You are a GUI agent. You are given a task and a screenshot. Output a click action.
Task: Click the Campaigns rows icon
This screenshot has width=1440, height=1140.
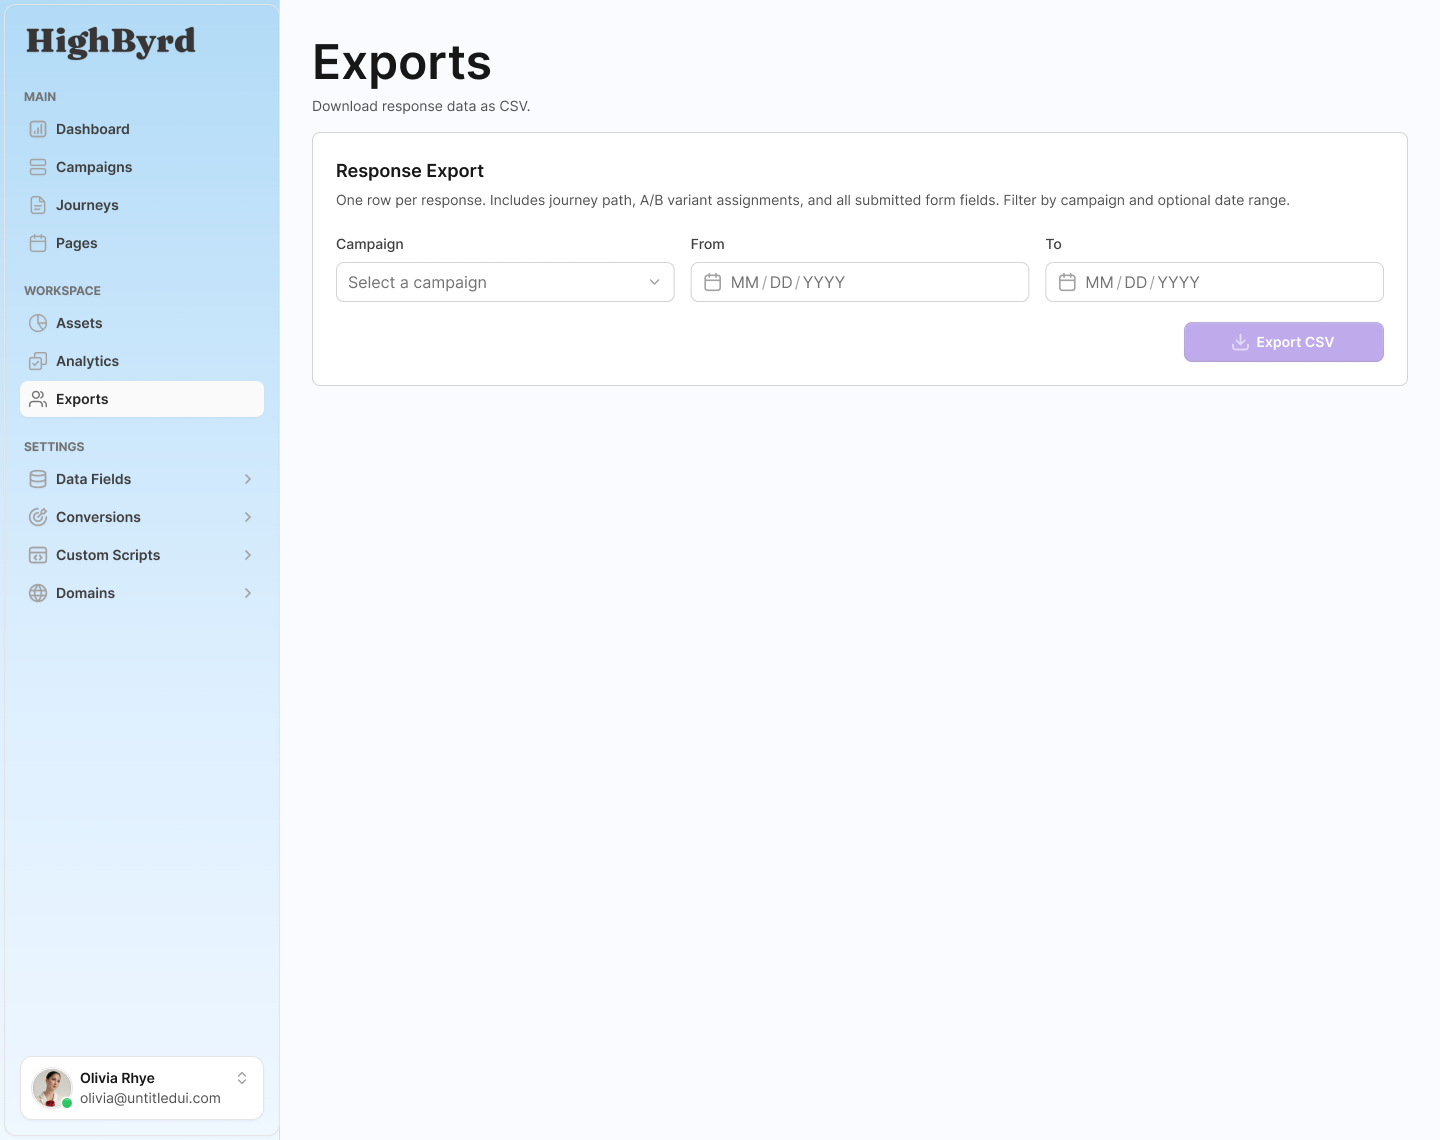(x=38, y=167)
